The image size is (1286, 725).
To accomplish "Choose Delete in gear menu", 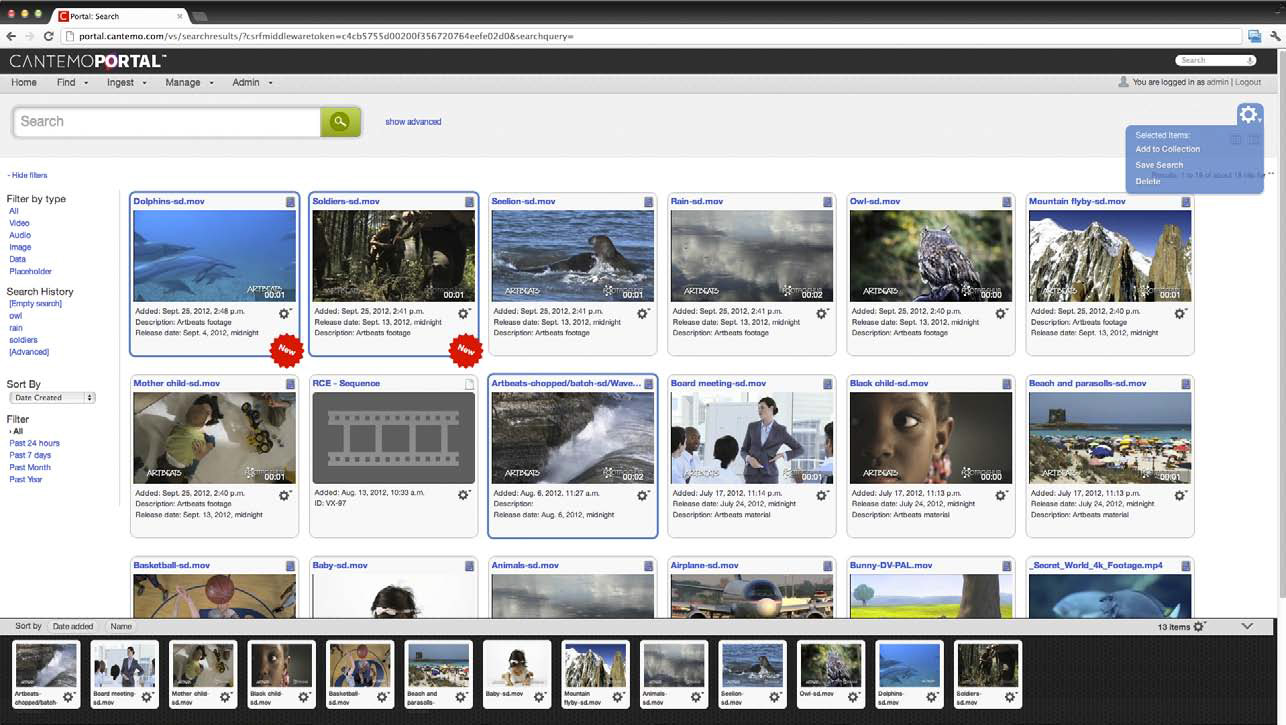I will point(1148,181).
